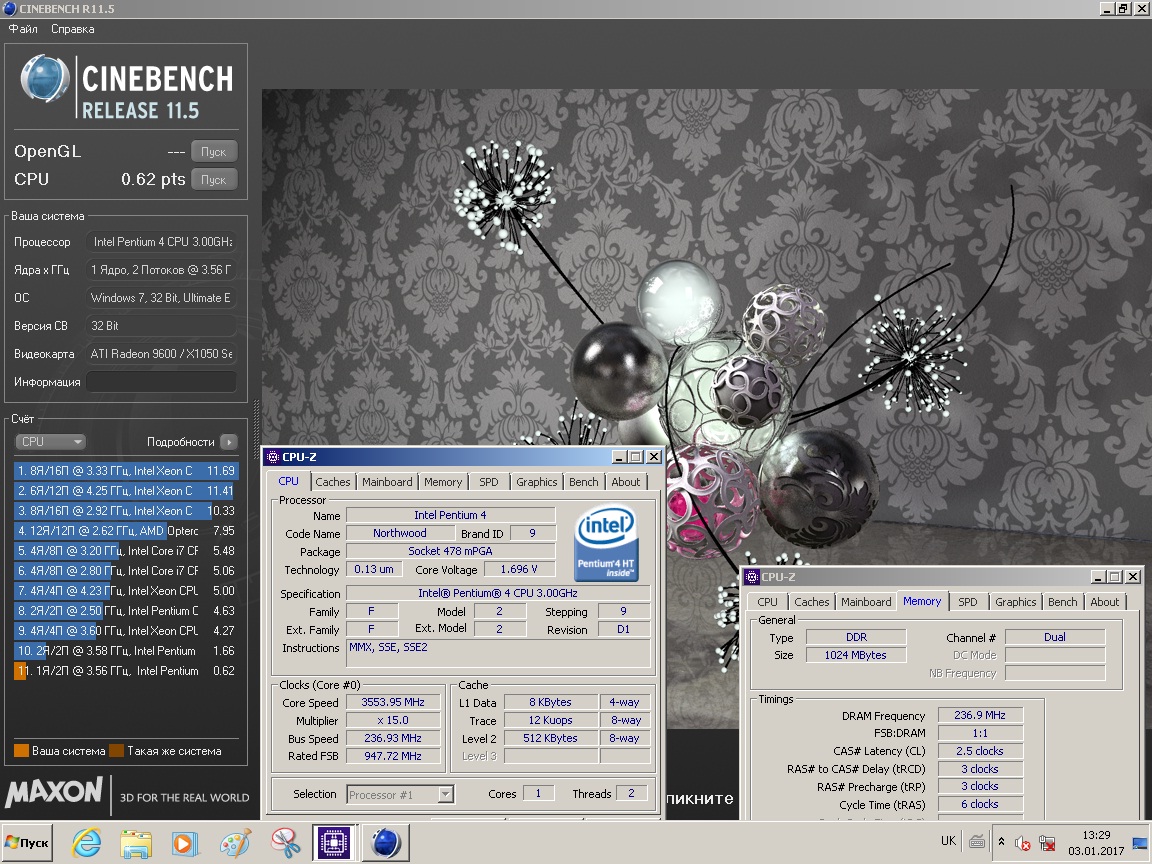Select ranking row 2 with score 11.41

[x=126, y=490]
